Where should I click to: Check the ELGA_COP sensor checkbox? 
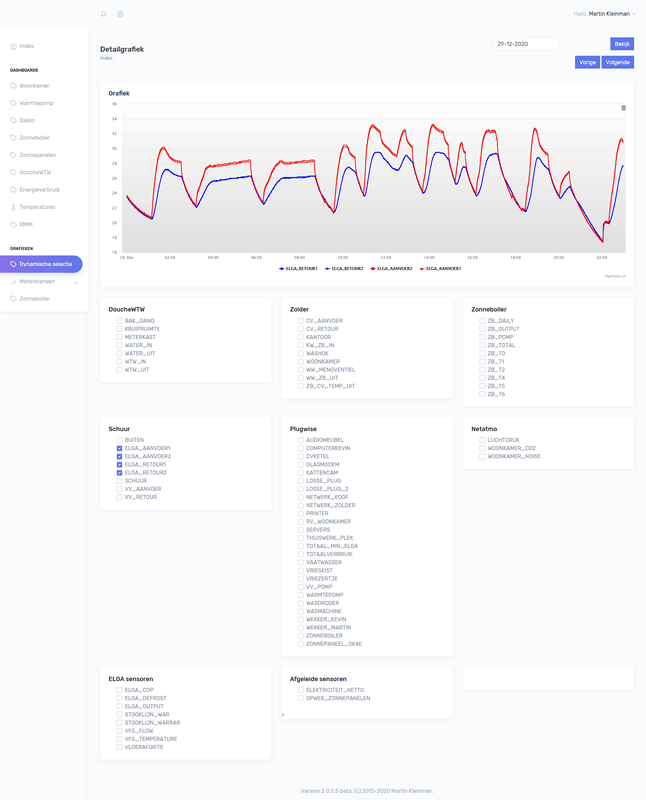click(x=119, y=690)
